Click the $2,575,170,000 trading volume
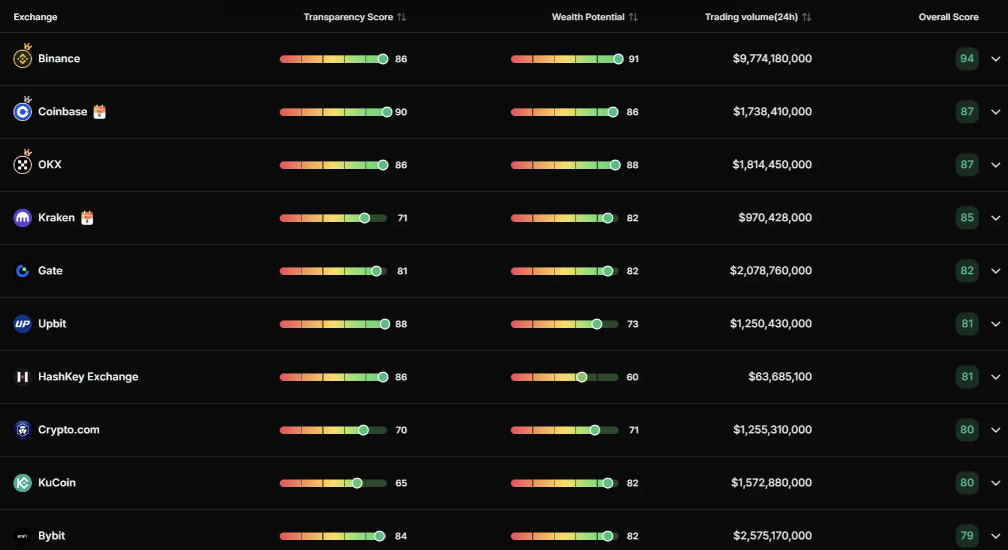 pyautogui.click(x=772, y=536)
